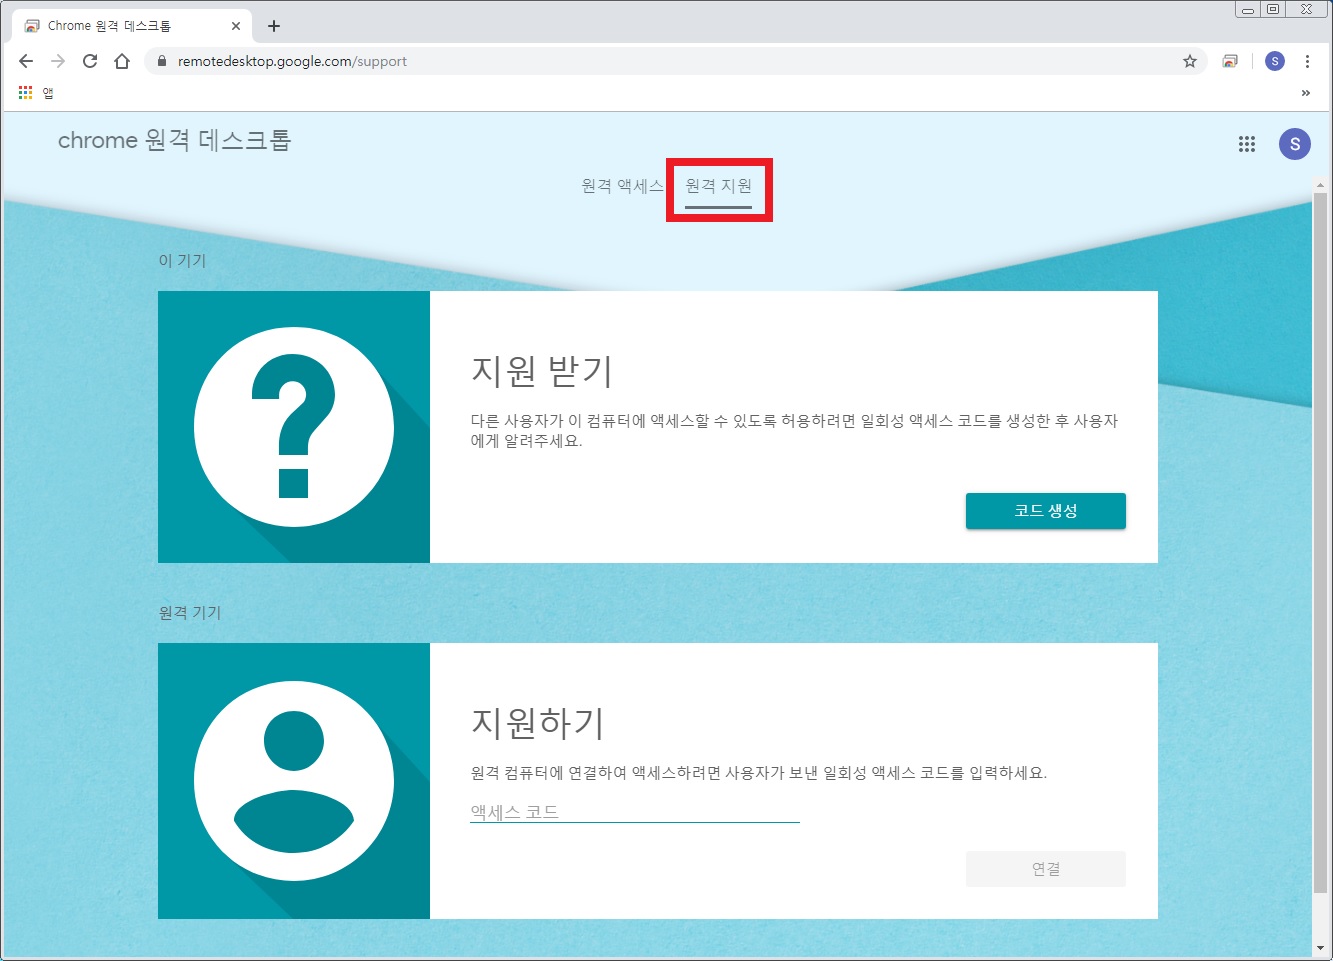
Task: Open the Chrome three-dot menu
Action: tap(1307, 61)
